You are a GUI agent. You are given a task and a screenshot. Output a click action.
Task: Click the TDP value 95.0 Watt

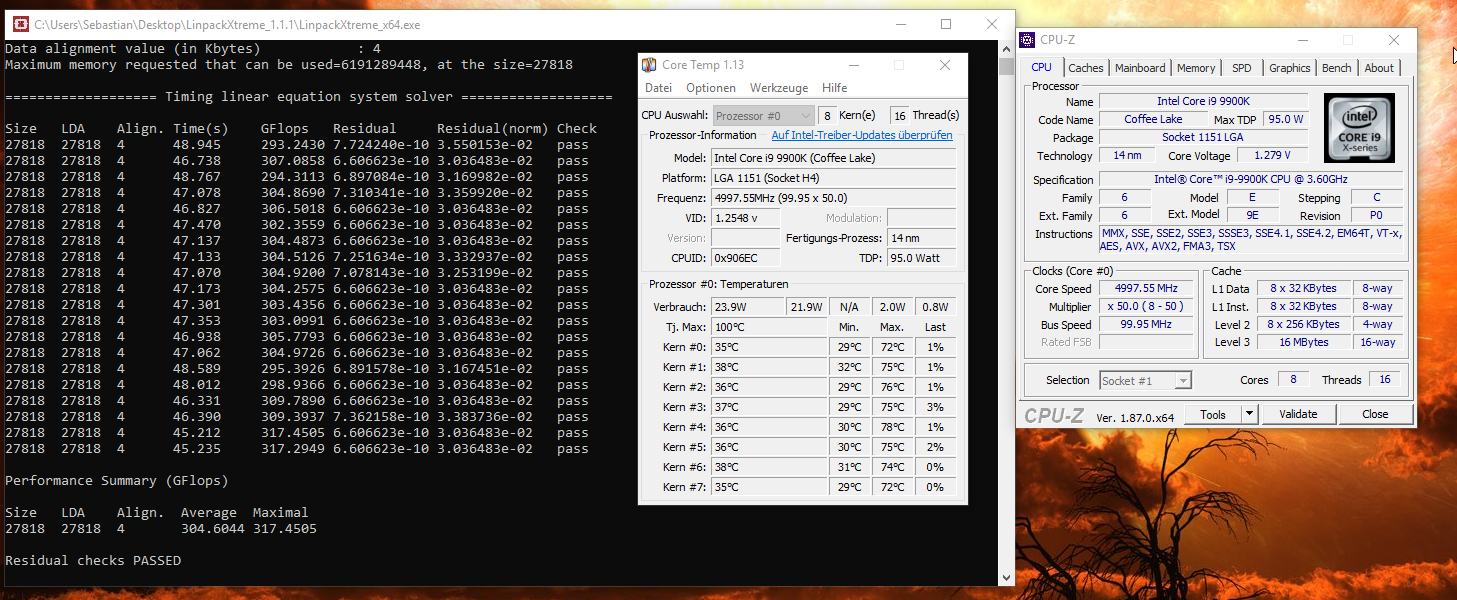921,258
